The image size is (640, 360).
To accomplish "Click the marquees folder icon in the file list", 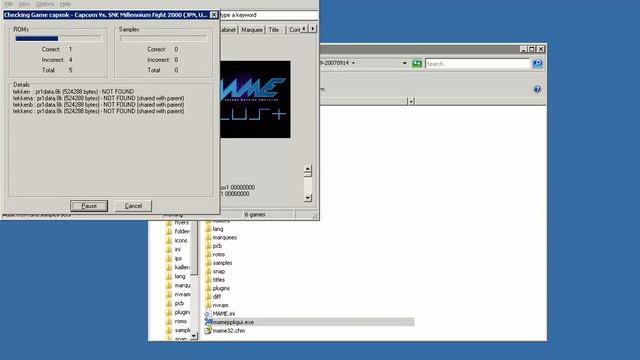I will coord(209,238).
